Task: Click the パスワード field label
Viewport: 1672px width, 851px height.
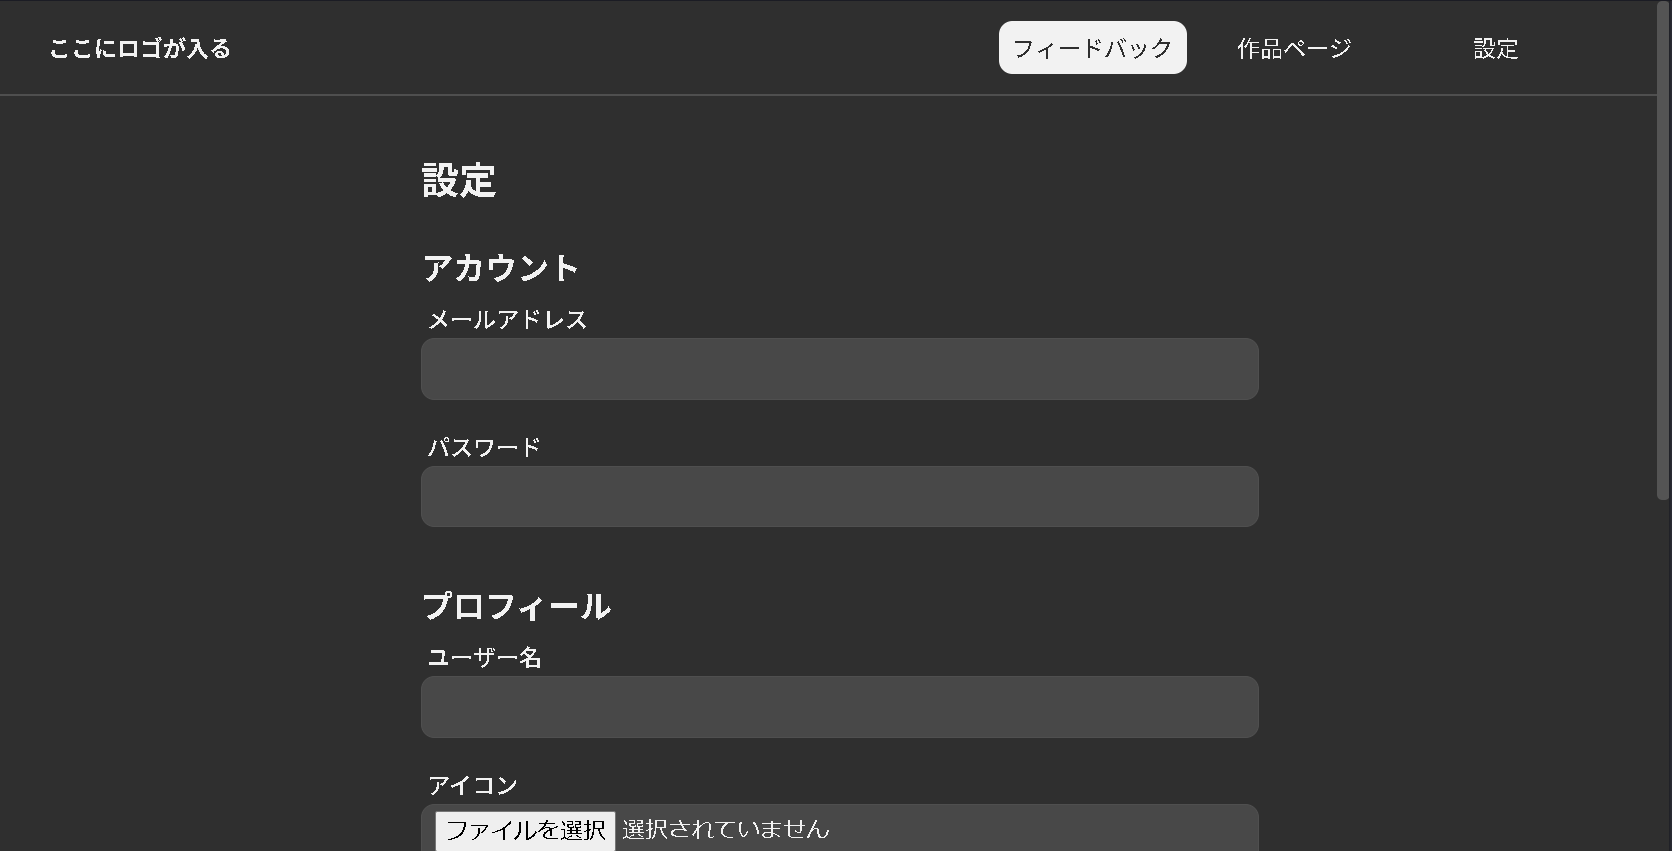Action: tap(484, 446)
